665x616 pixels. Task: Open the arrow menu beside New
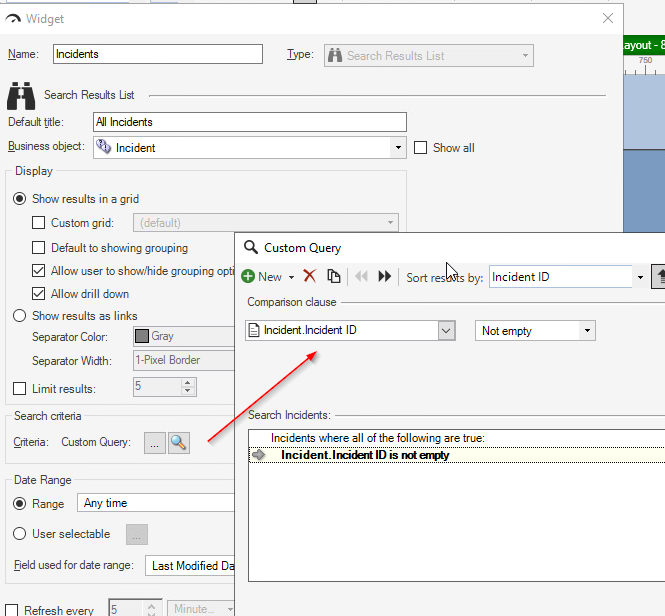pos(291,277)
